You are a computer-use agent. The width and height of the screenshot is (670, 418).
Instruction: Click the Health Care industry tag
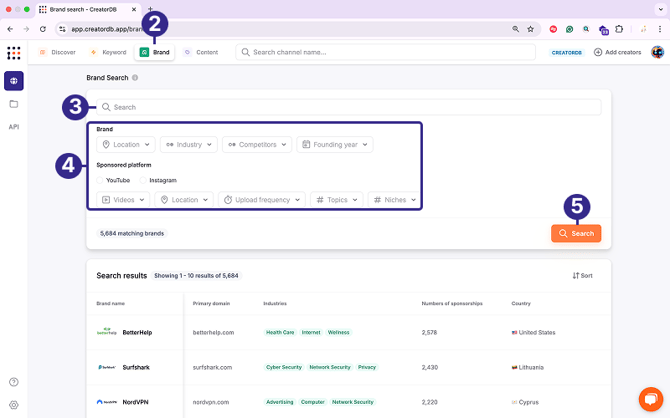pyautogui.click(x=280, y=333)
